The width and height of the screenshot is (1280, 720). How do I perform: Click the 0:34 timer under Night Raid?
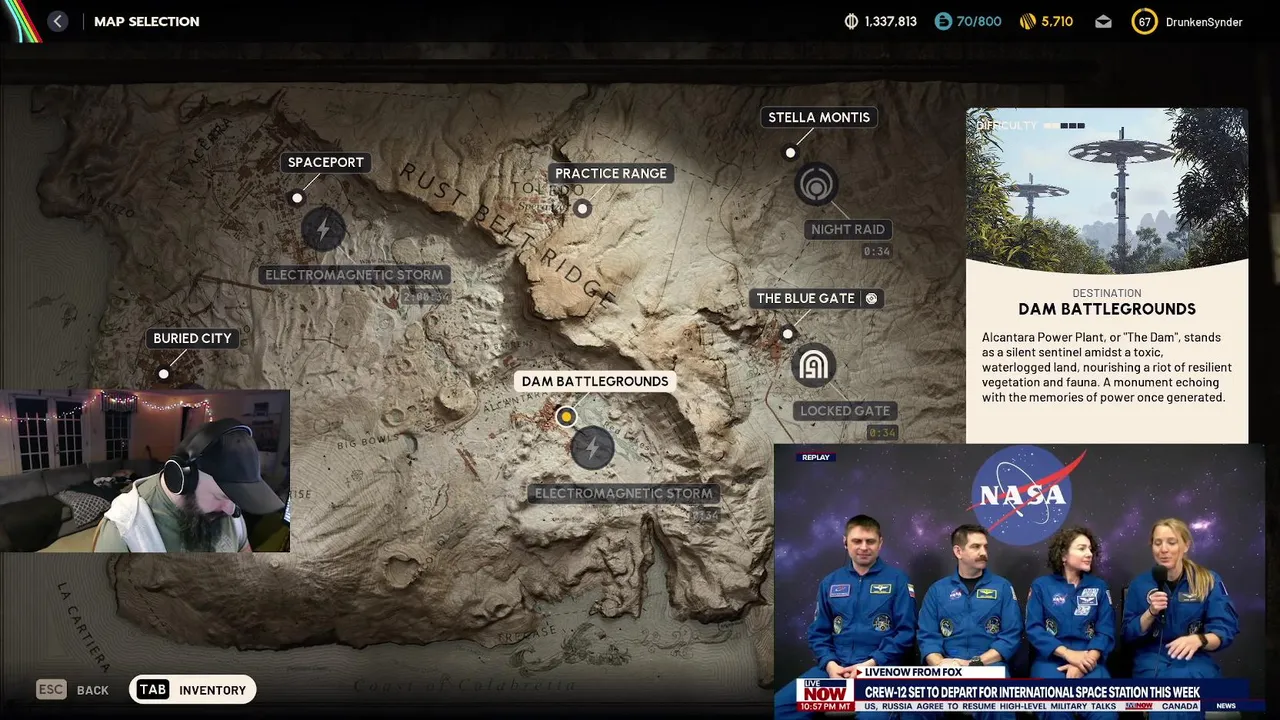coord(877,251)
